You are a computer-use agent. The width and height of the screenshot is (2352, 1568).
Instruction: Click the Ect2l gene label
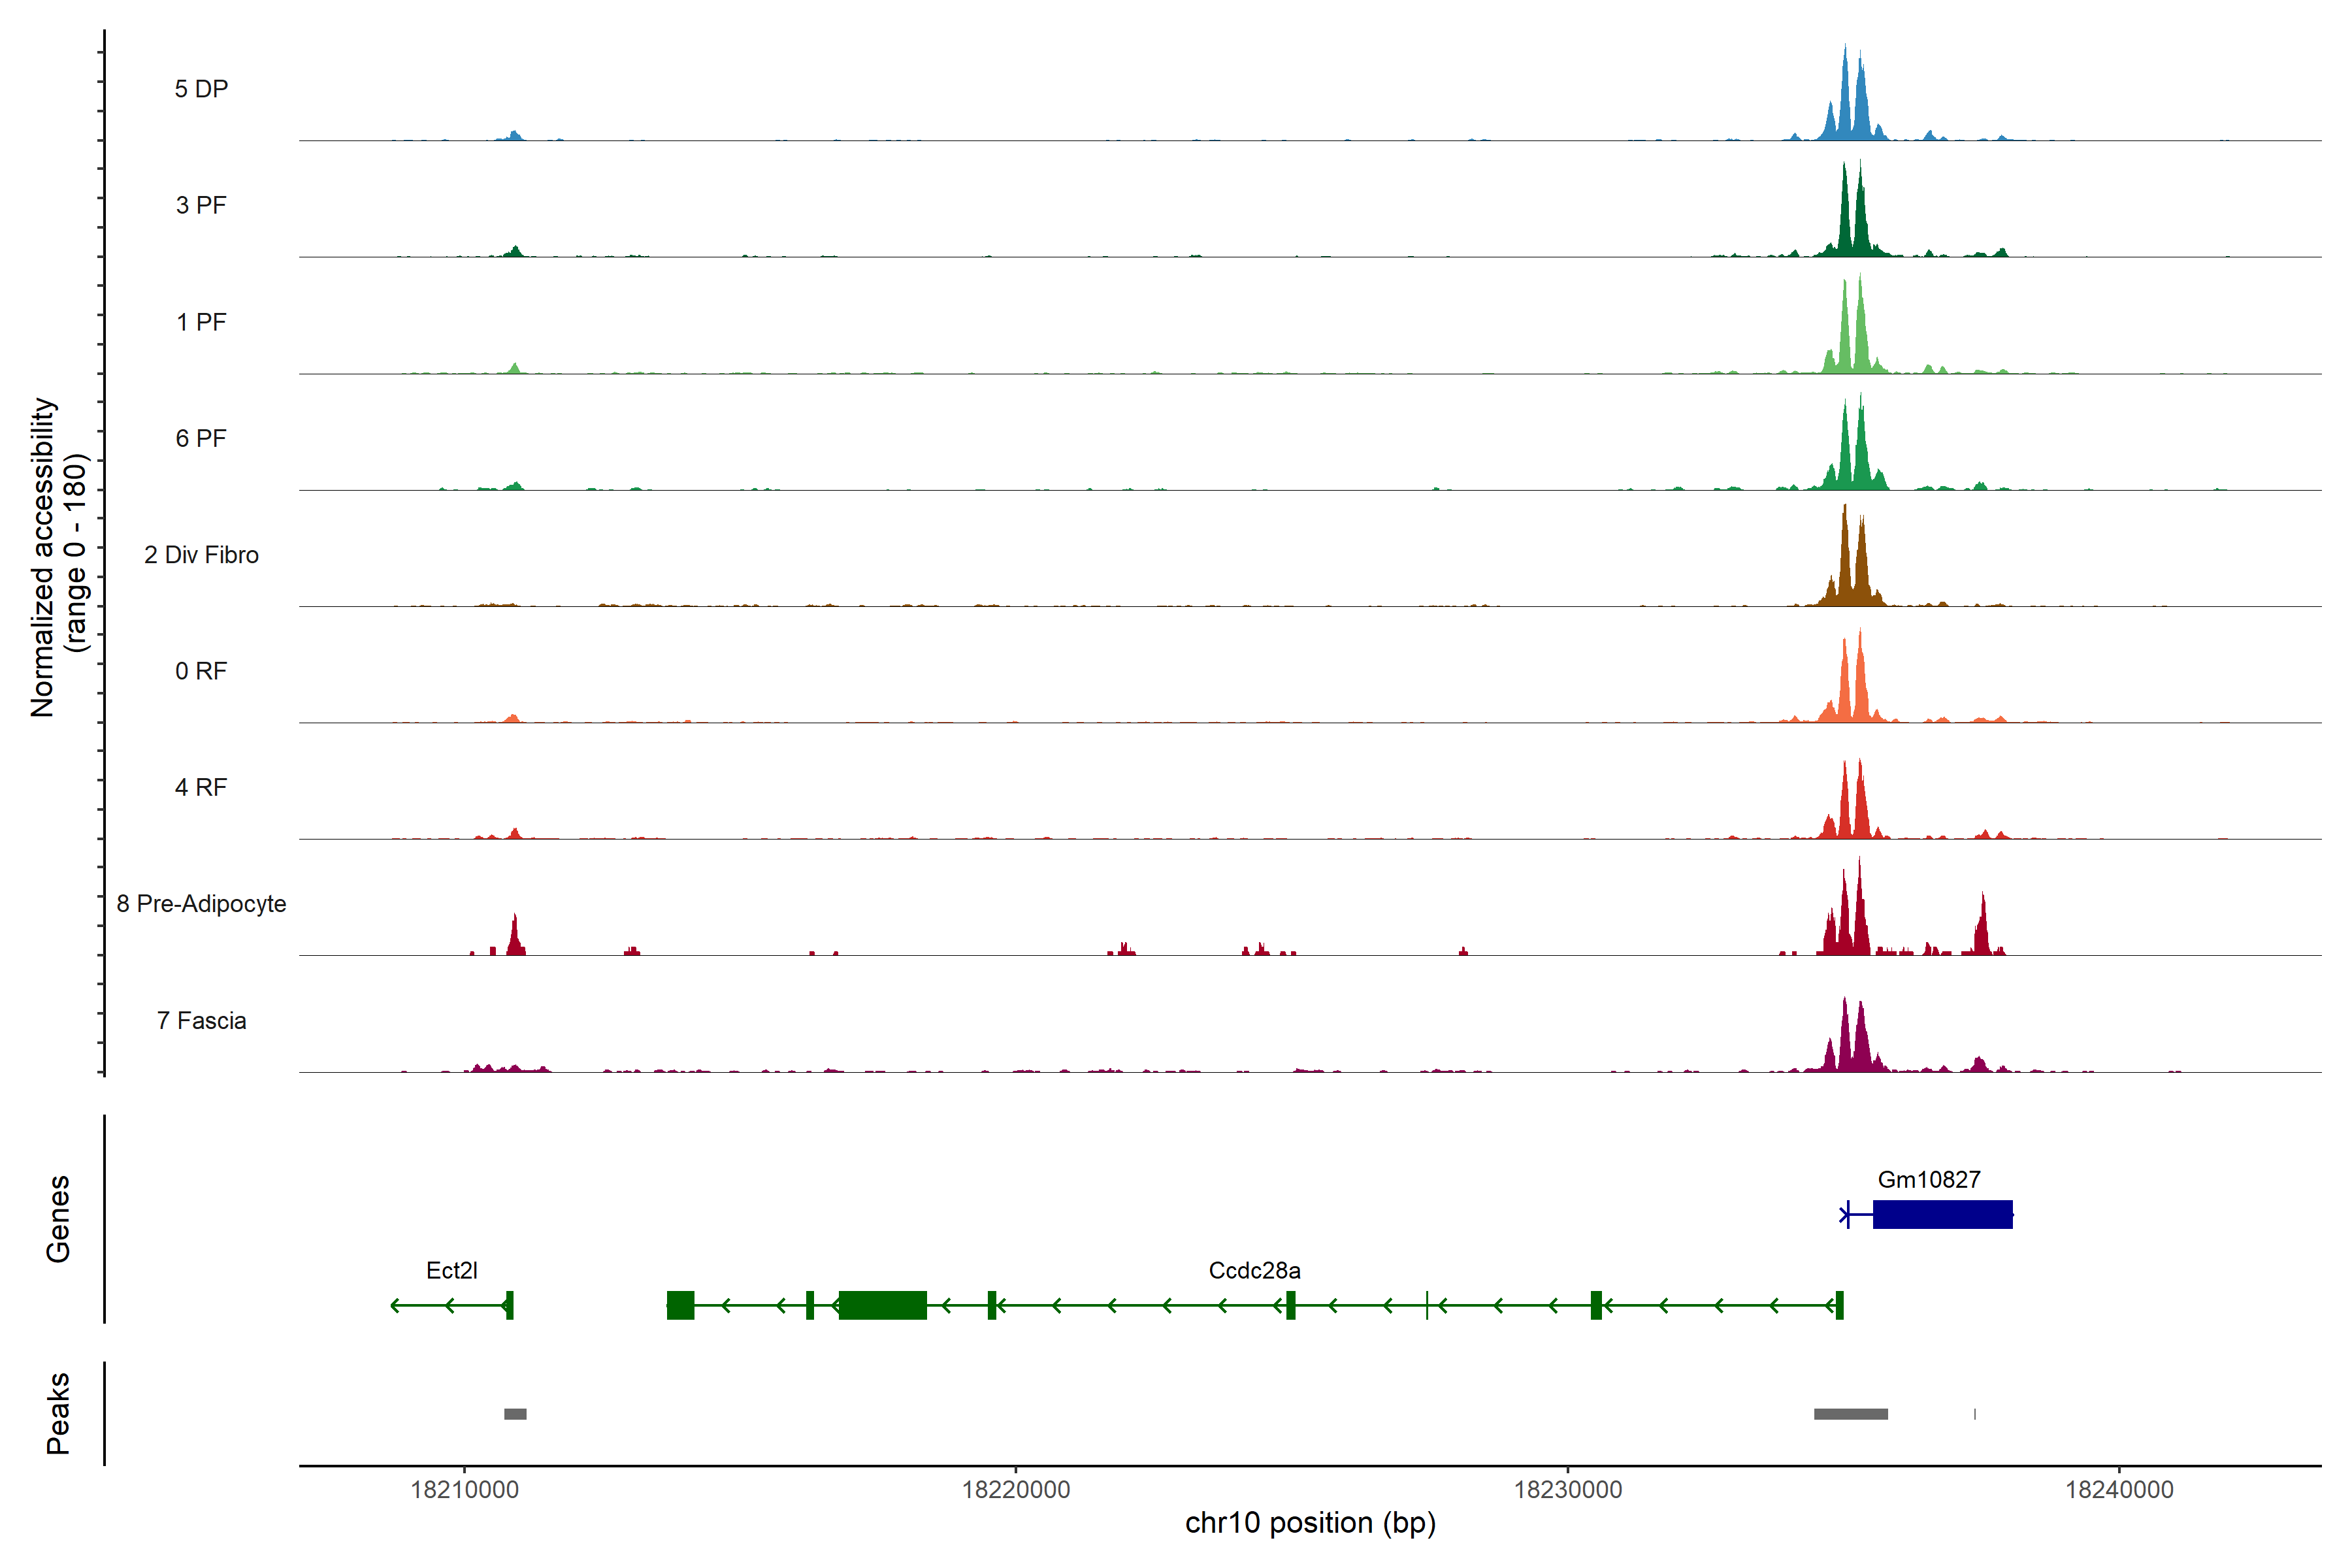pyautogui.click(x=451, y=1271)
